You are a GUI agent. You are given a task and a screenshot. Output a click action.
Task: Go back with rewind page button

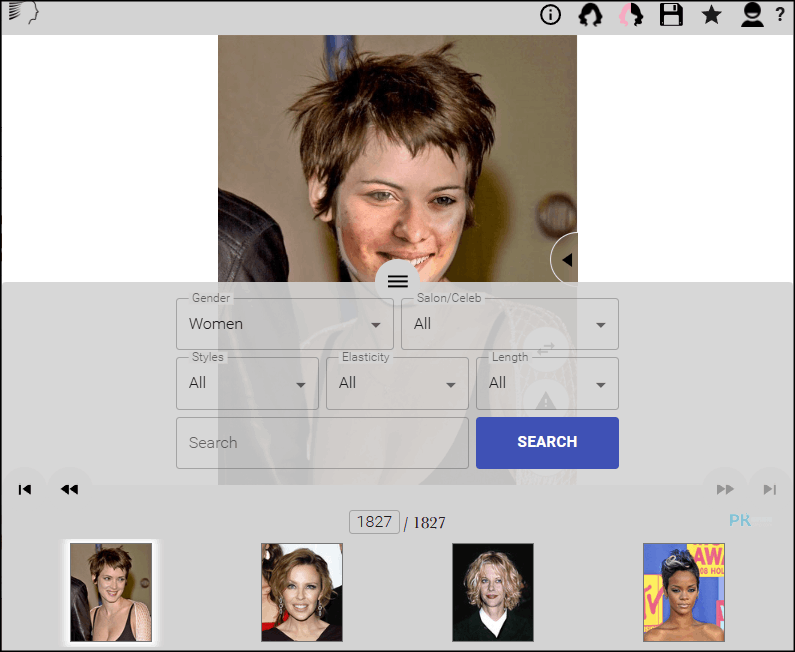pyautogui.click(x=69, y=489)
